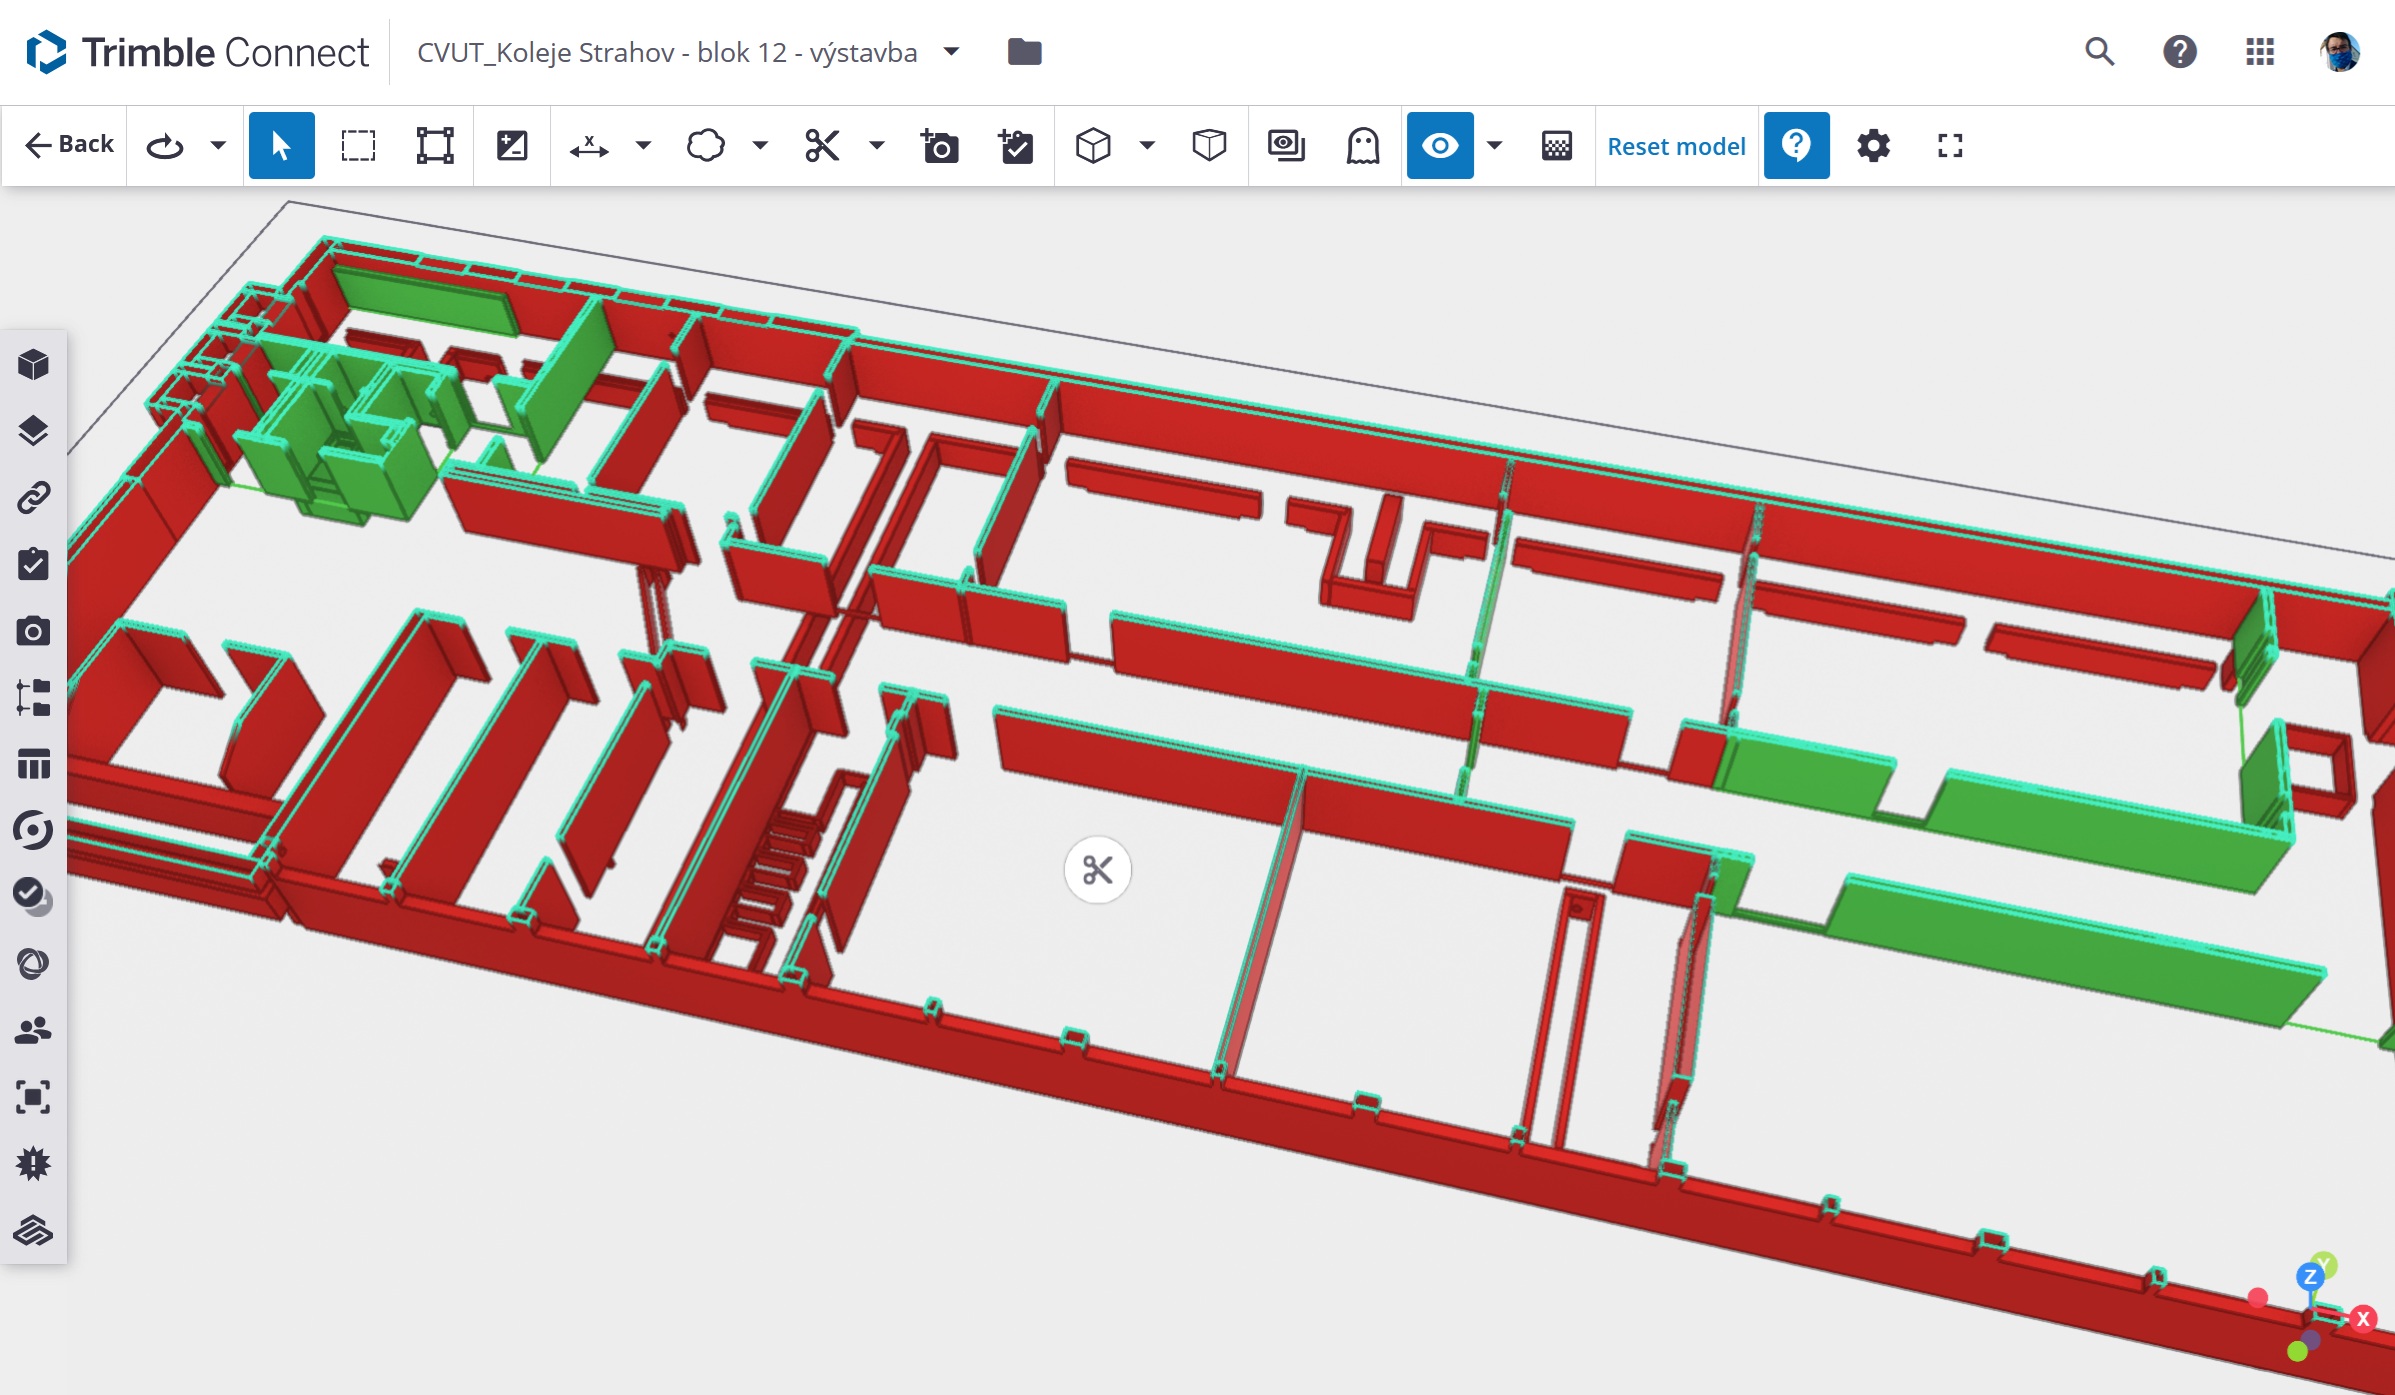Open the apps grid menu
2395x1395 pixels.
tap(2259, 52)
